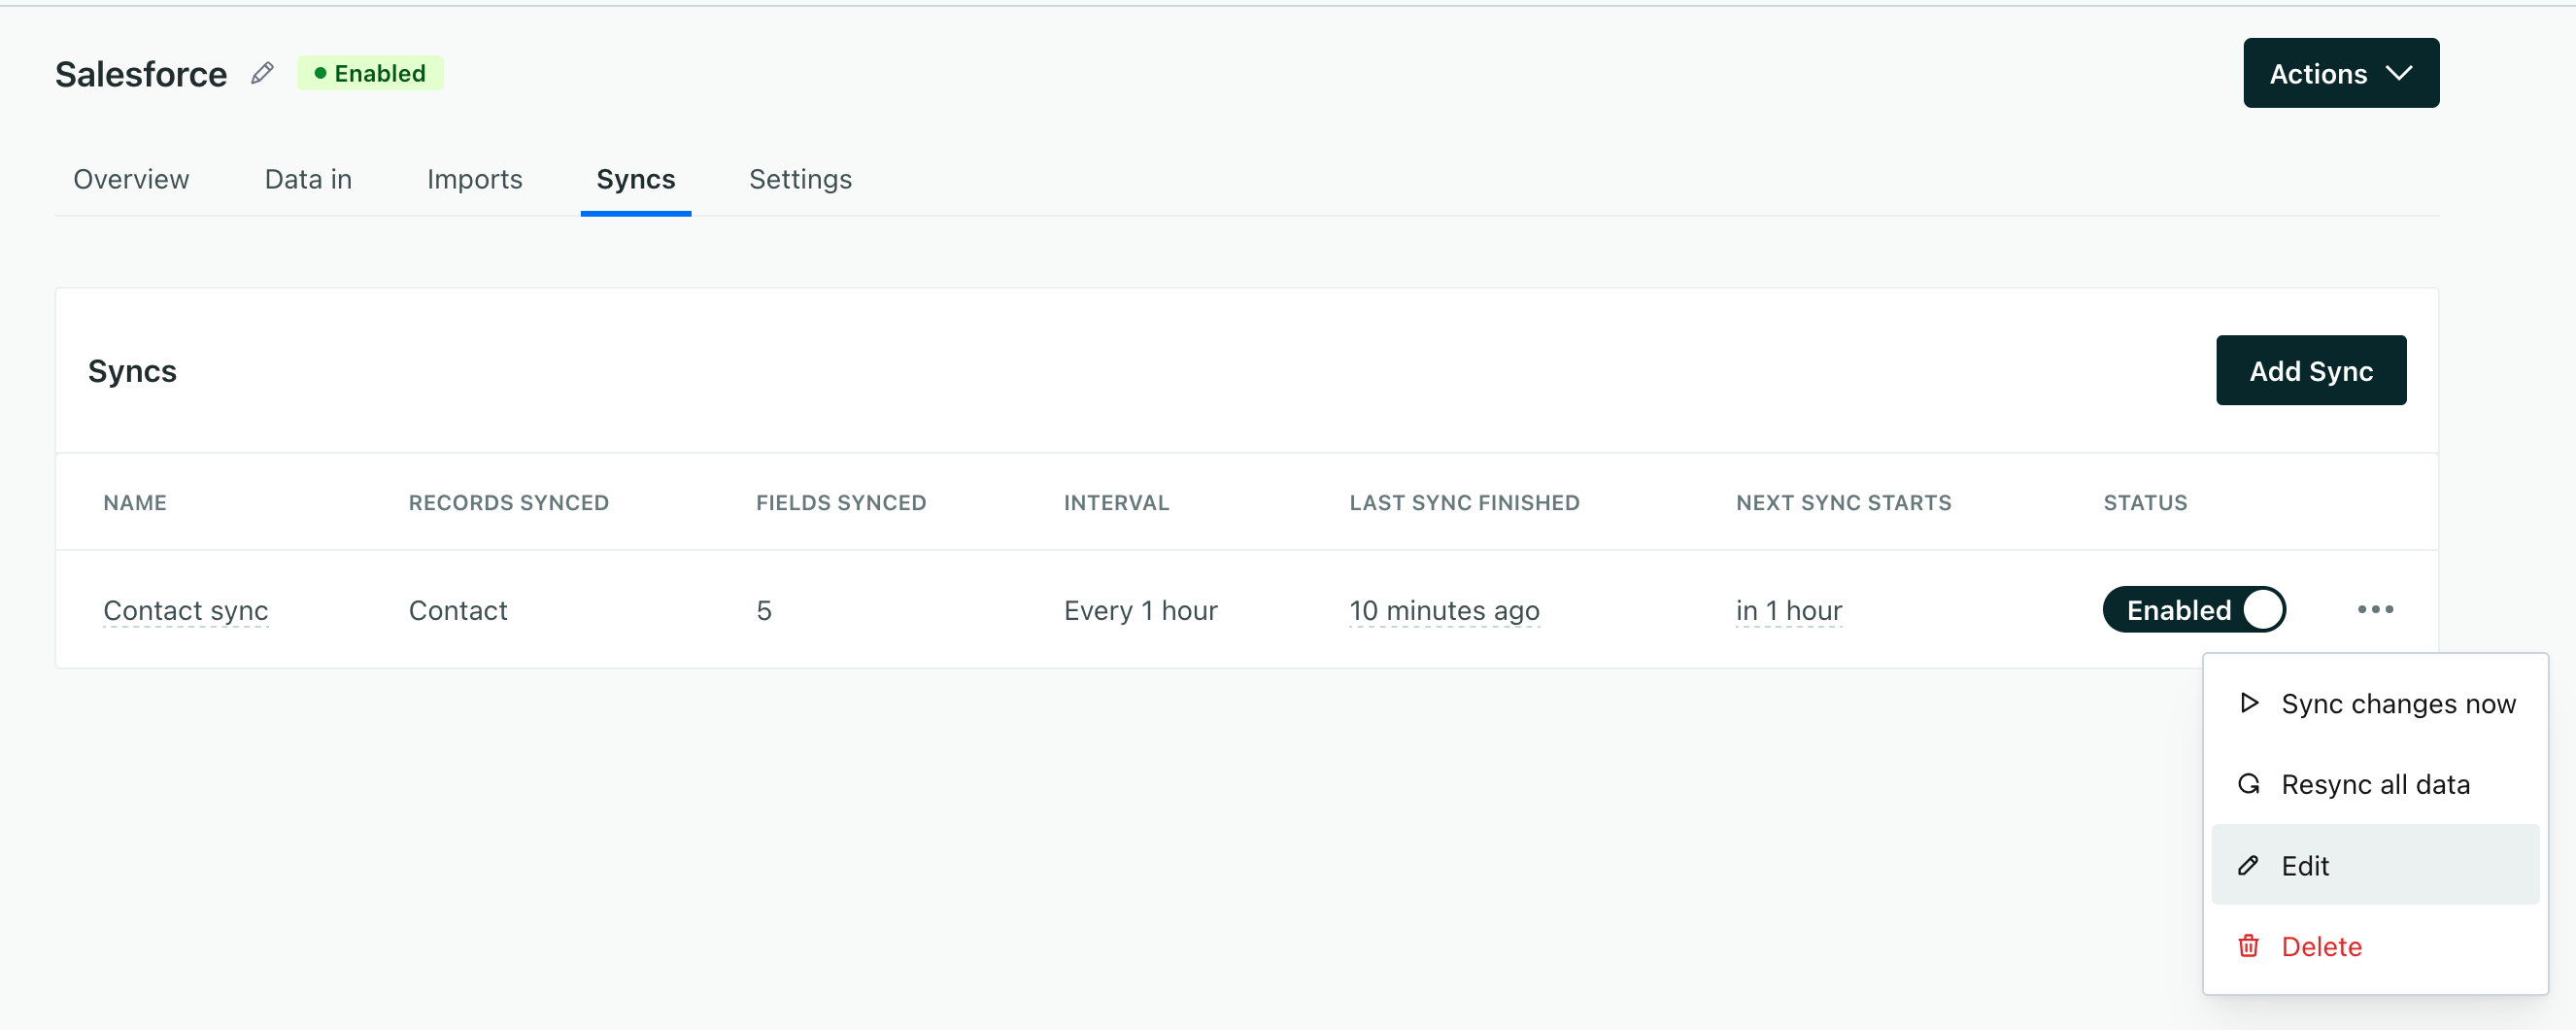Screen dimensions: 2576x1030
Task: Click the fields synced value 5
Action: [764, 610]
